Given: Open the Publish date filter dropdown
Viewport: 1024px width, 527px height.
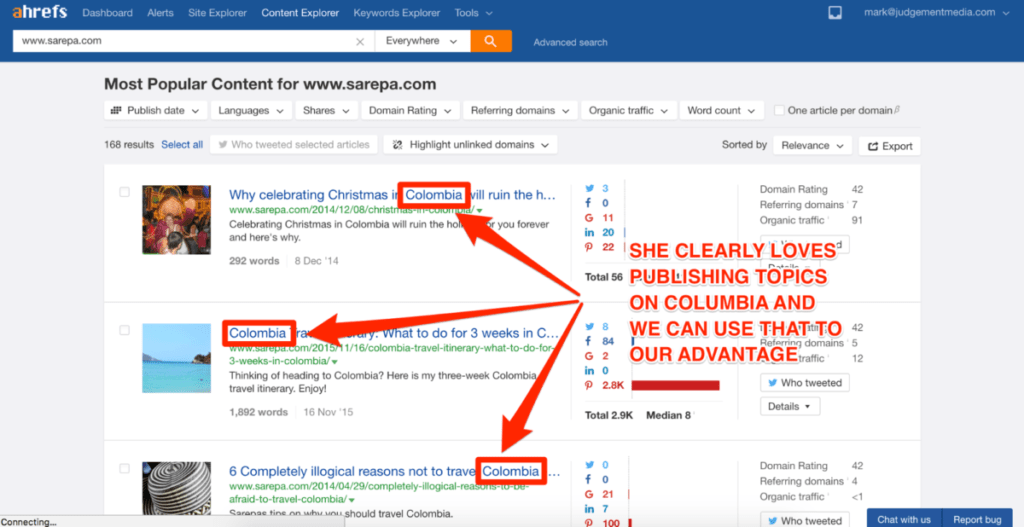Looking at the screenshot, I should click(155, 110).
